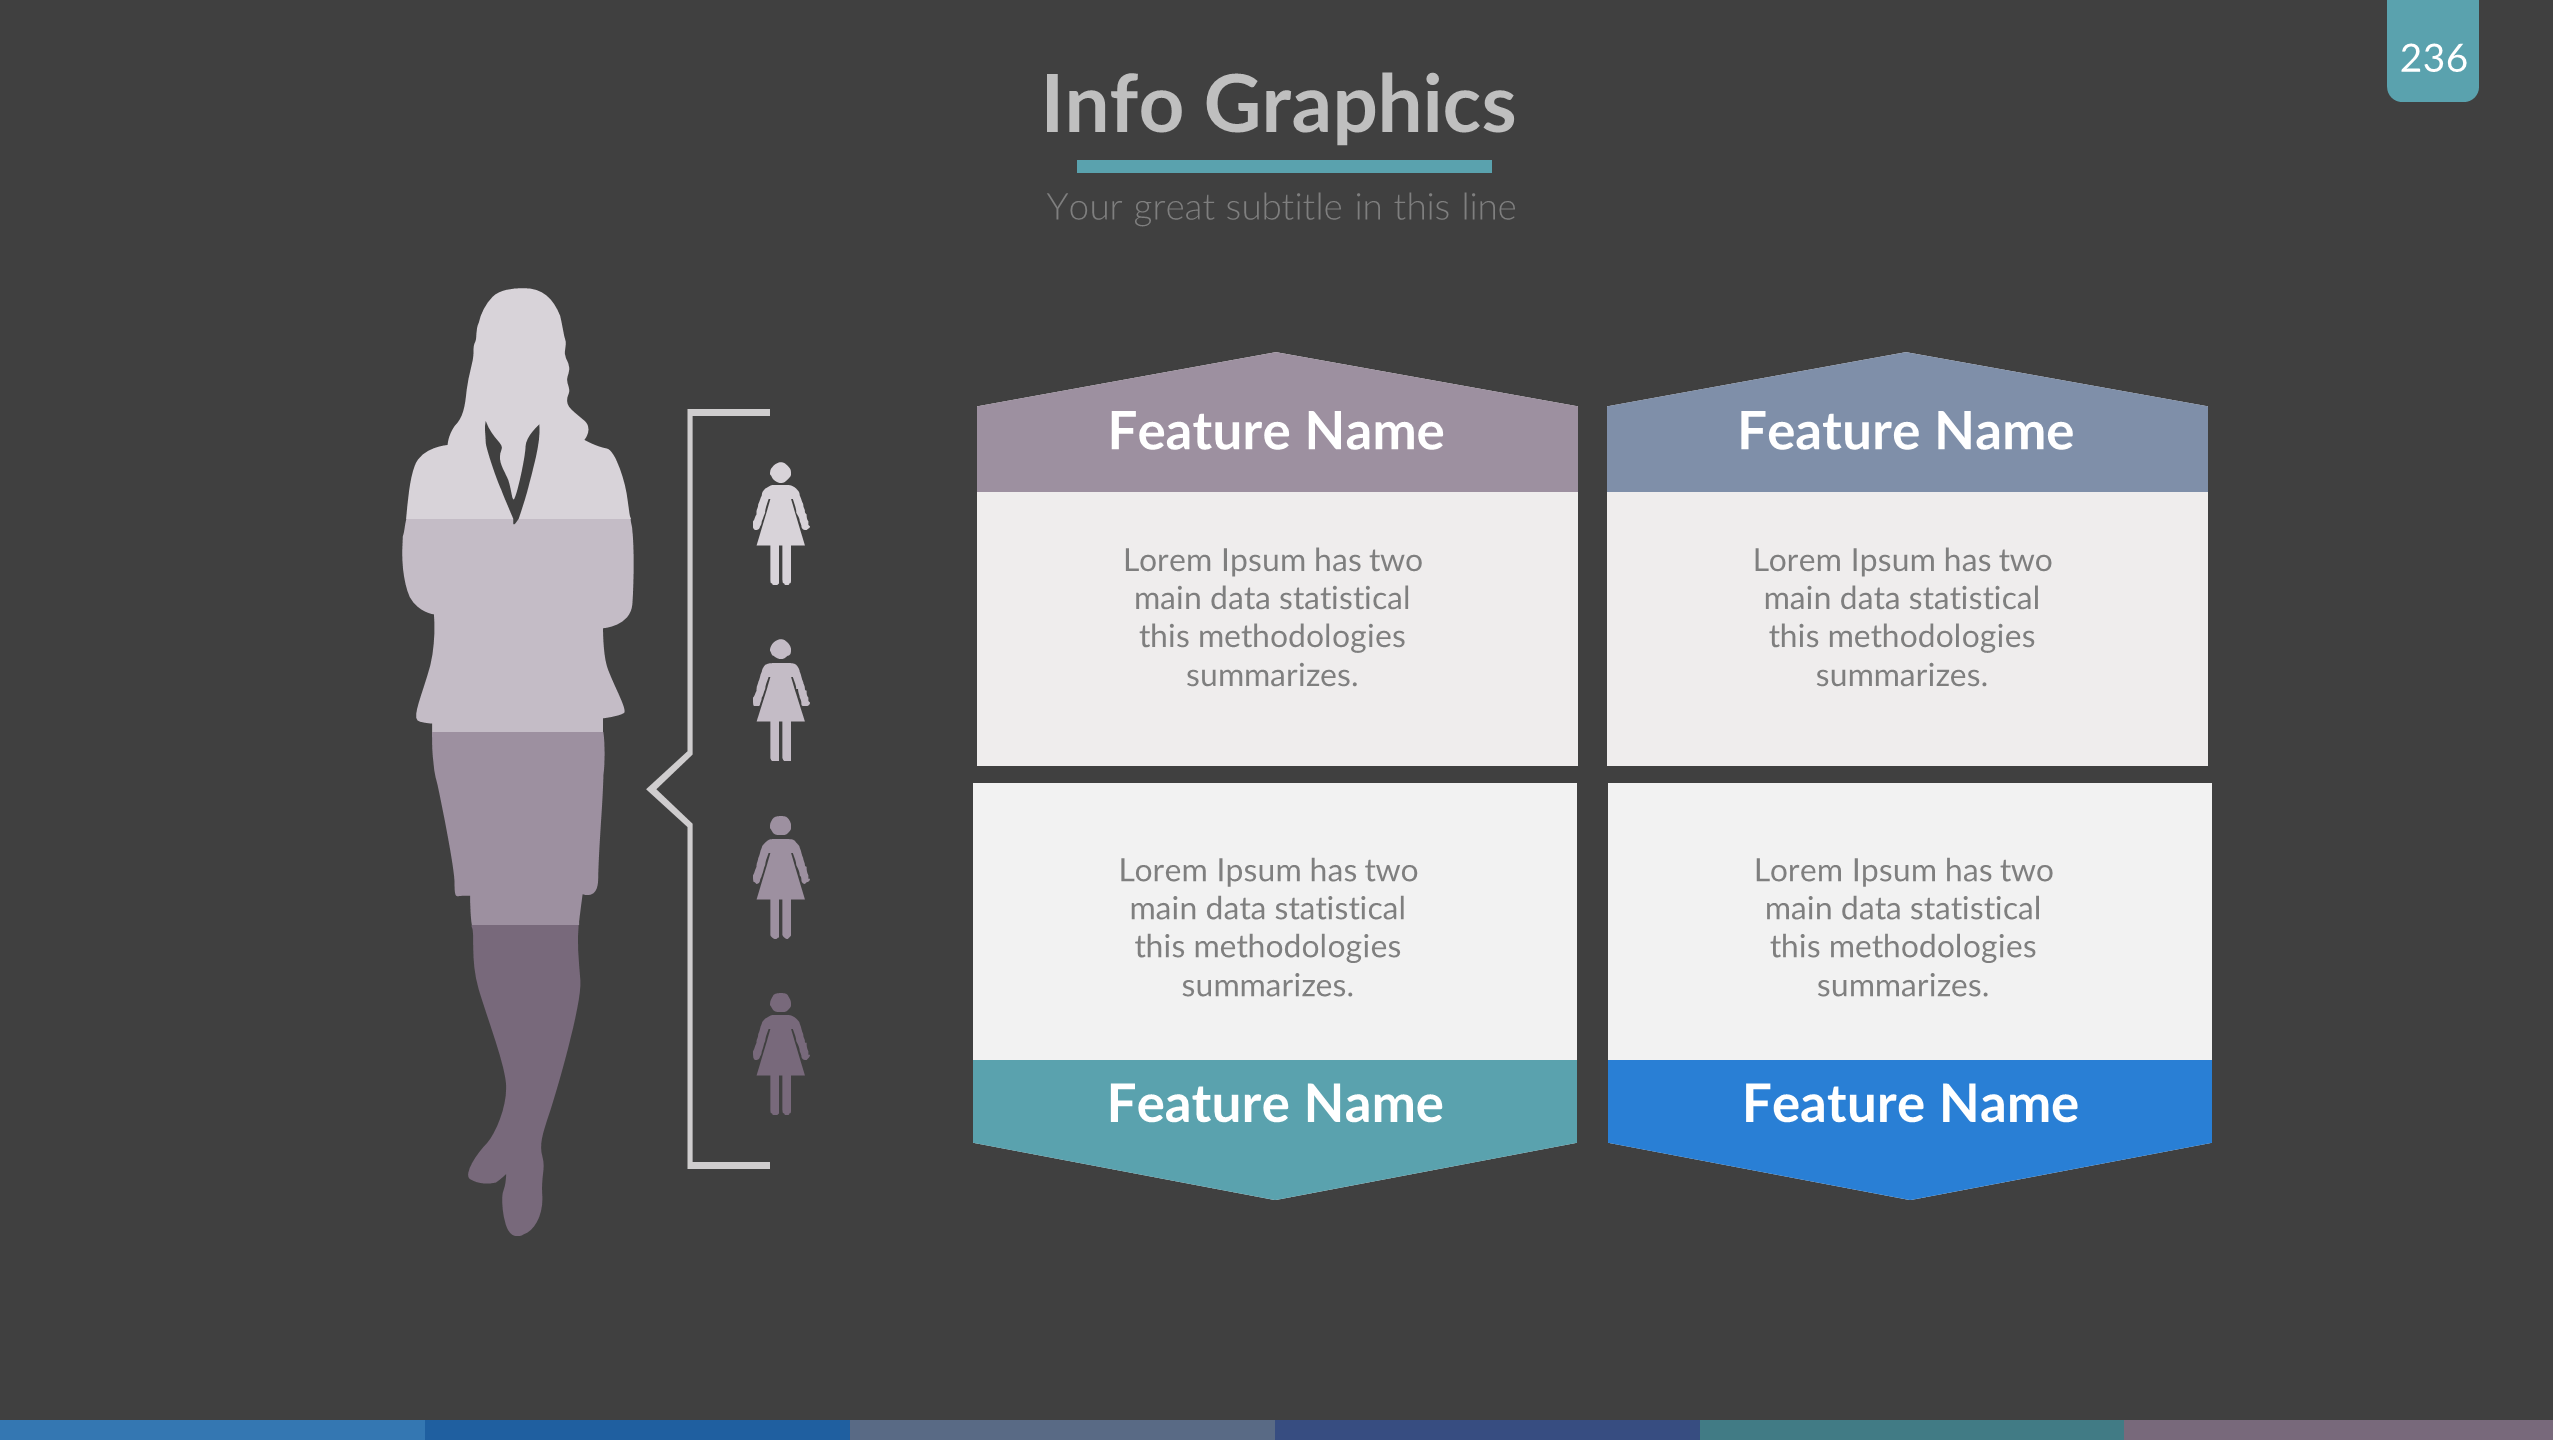The height and width of the screenshot is (1440, 2553).
Task: Select the teal Feature Name footer banner
Action: [x=1275, y=1105]
